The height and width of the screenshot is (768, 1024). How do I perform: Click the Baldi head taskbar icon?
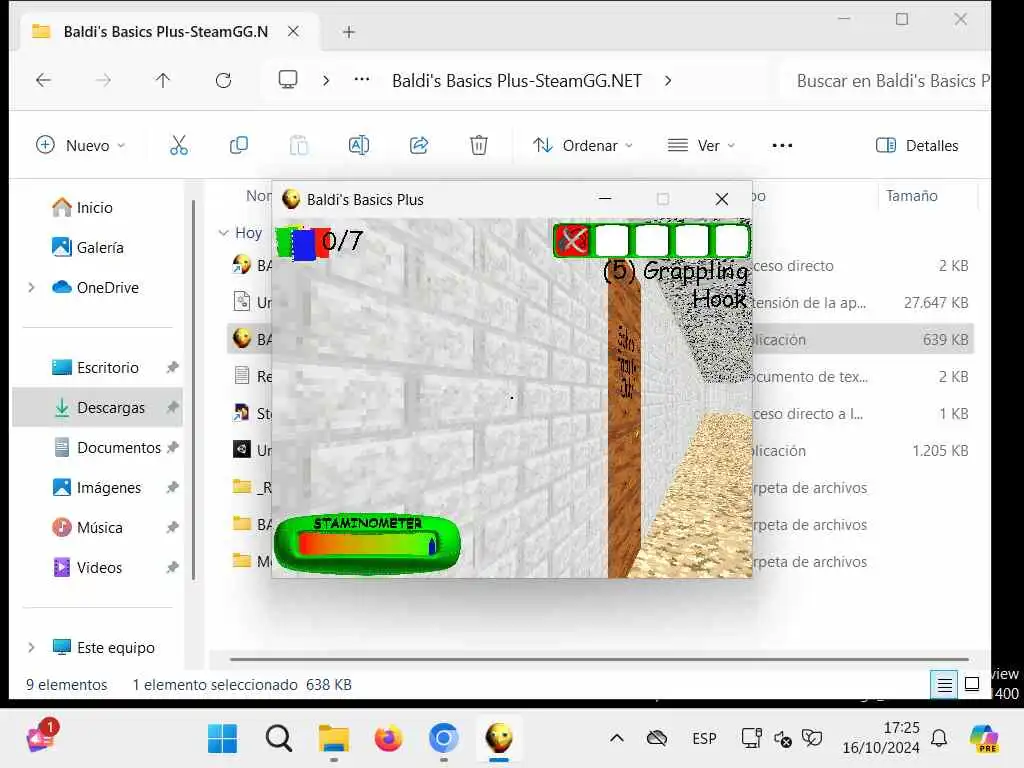click(499, 738)
